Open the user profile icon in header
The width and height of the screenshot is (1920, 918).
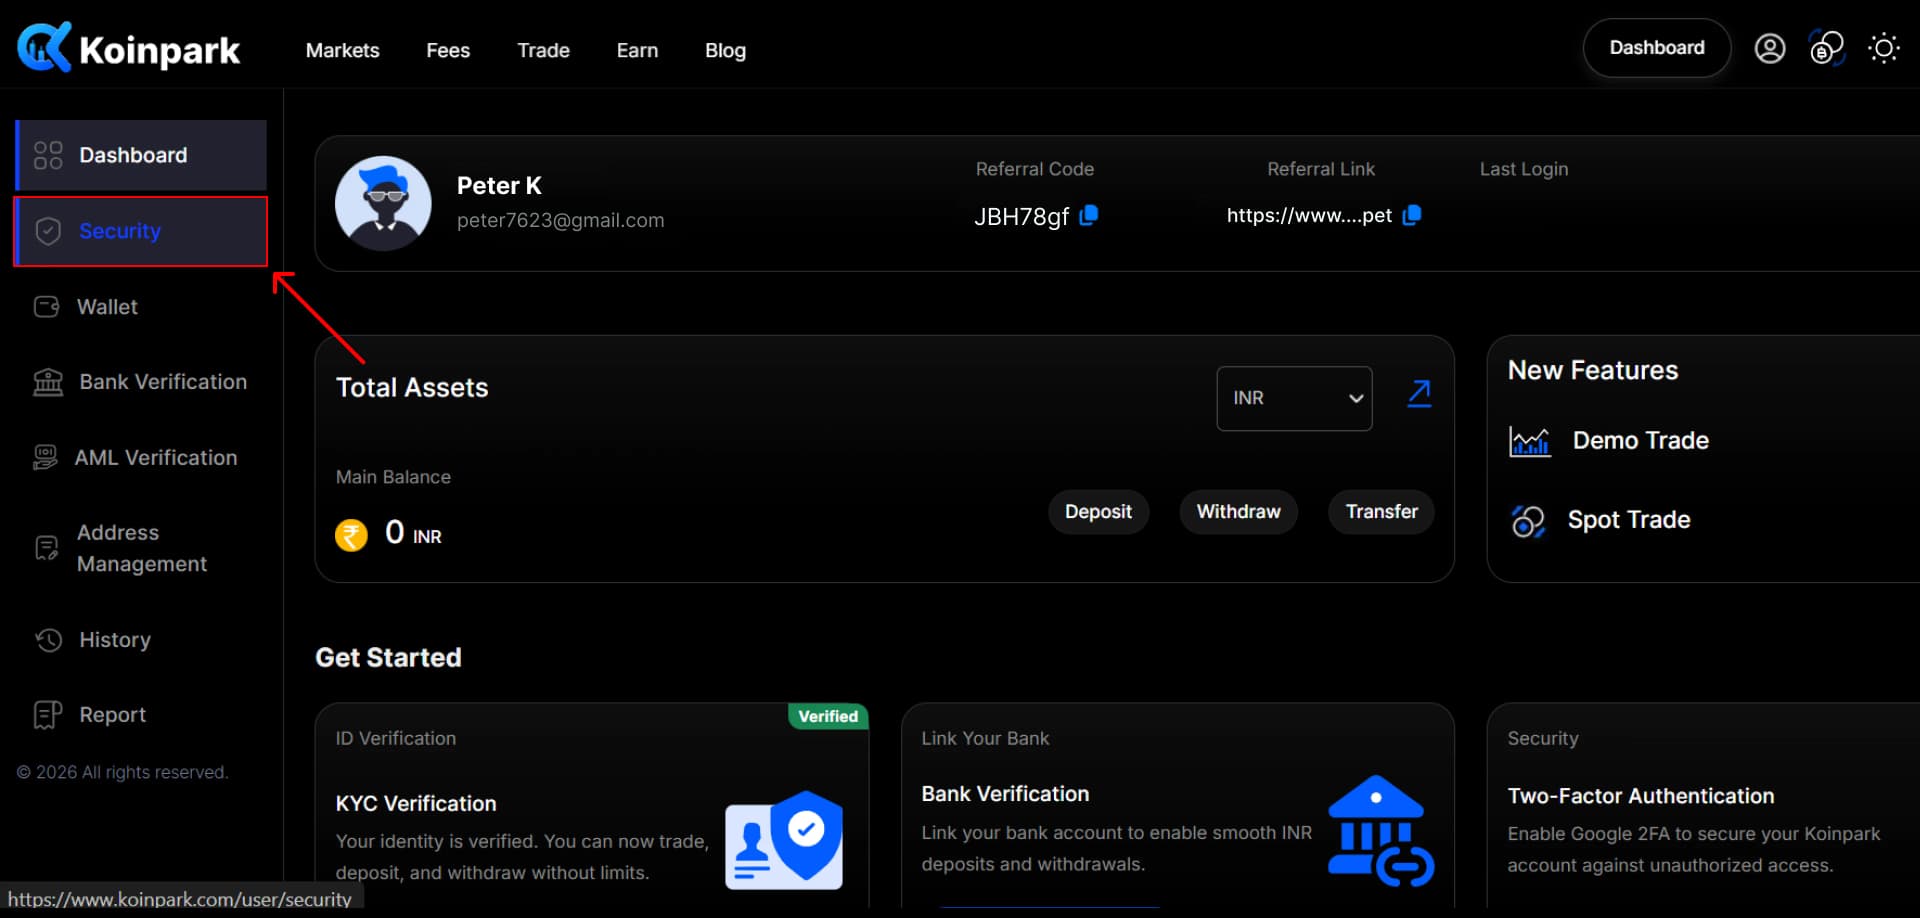(1769, 48)
